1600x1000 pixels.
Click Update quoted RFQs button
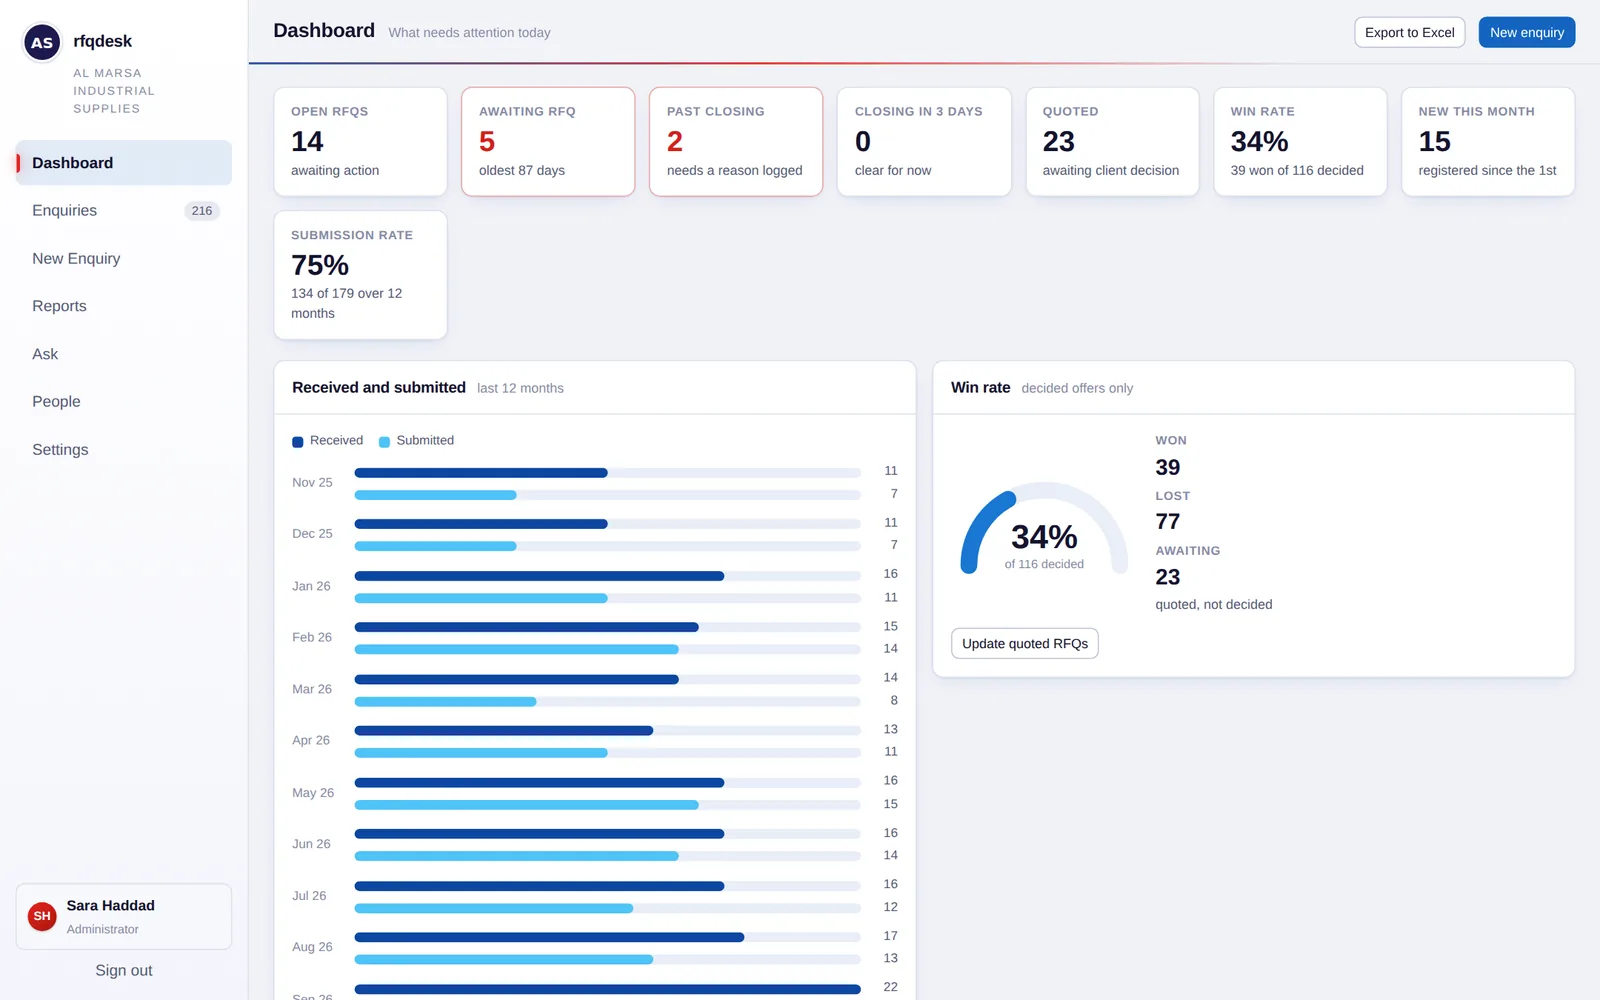point(1024,644)
